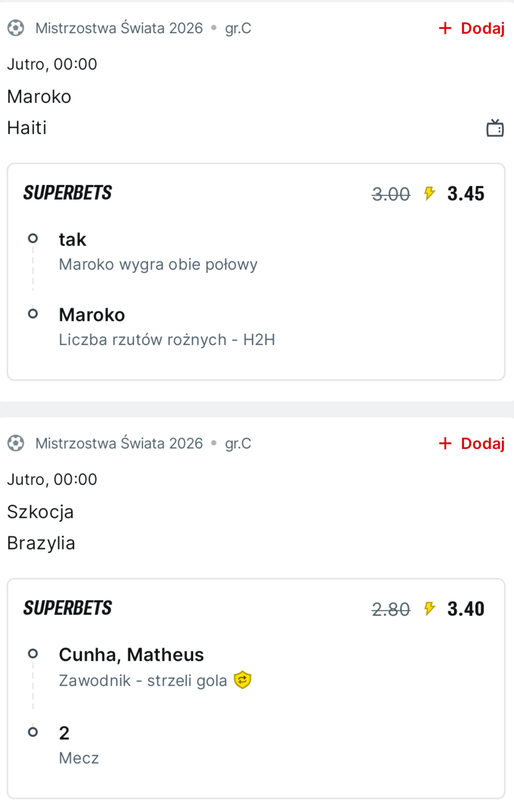Click the lightning boost icon next to 3.40
The width and height of the screenshot is (514, 800).
pyautogui.click(x=429, y=609)
